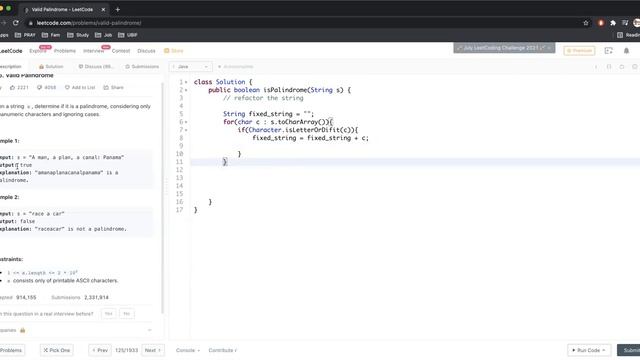
Task: Click the code line with 'String fixed_string'
Action: [x=268, y=114]
